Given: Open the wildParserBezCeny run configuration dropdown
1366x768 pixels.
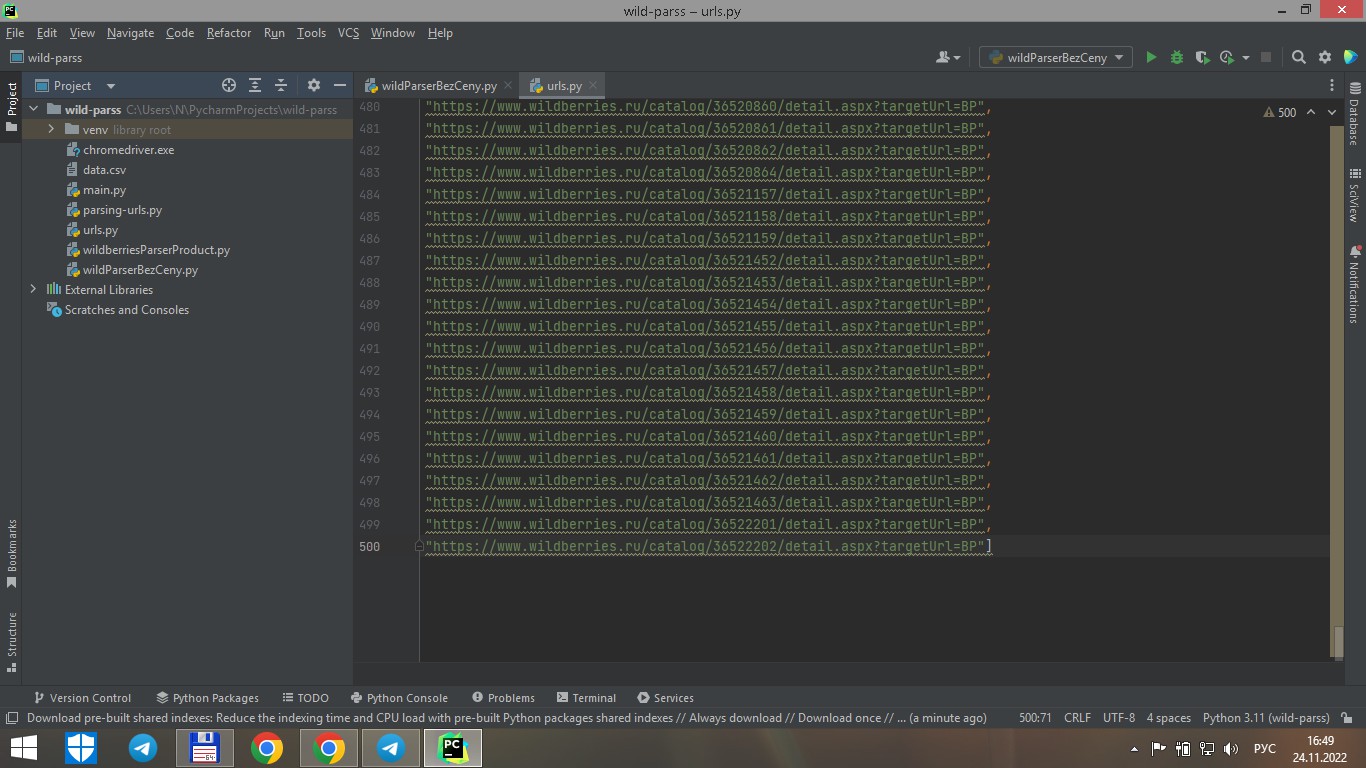Looking at the screenshot, I should tap(1056, 58).
